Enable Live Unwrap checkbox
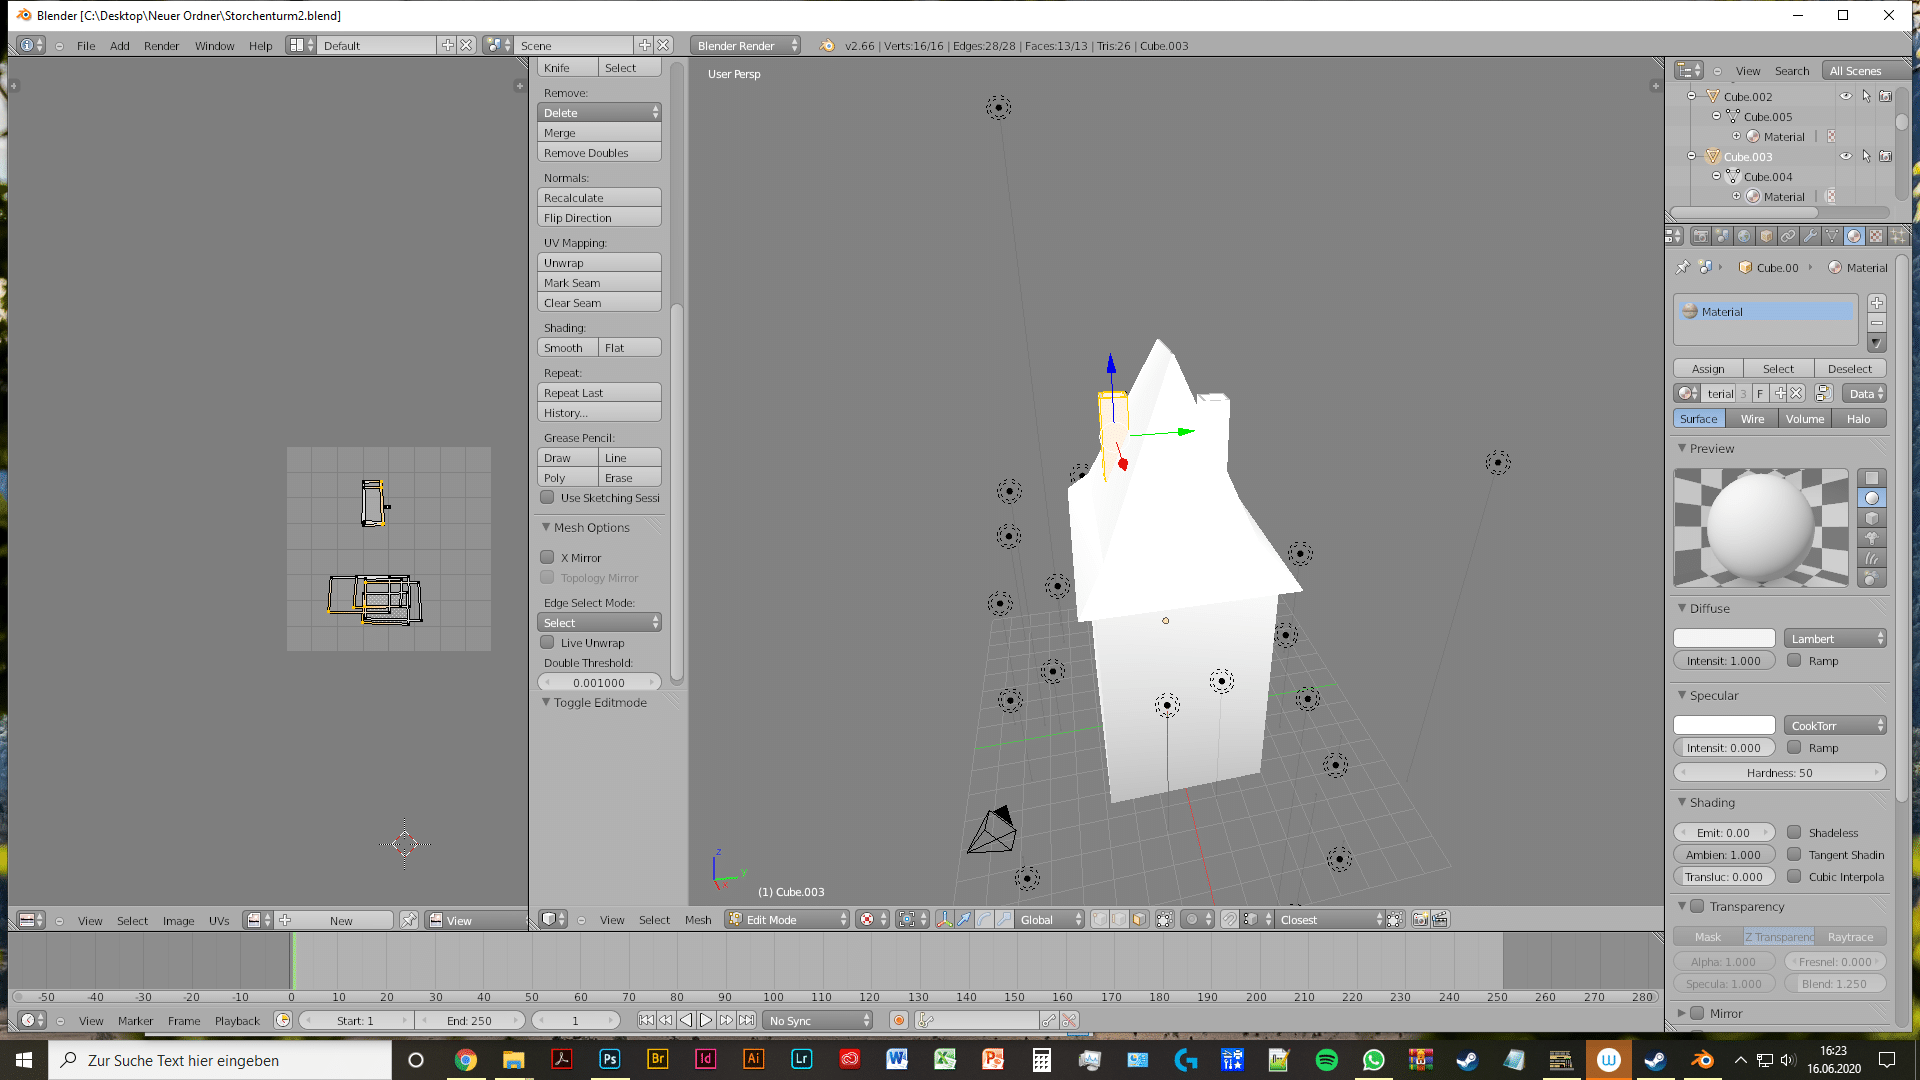This screenshot has width=1920, height=1080. click(x=547, y=642)
